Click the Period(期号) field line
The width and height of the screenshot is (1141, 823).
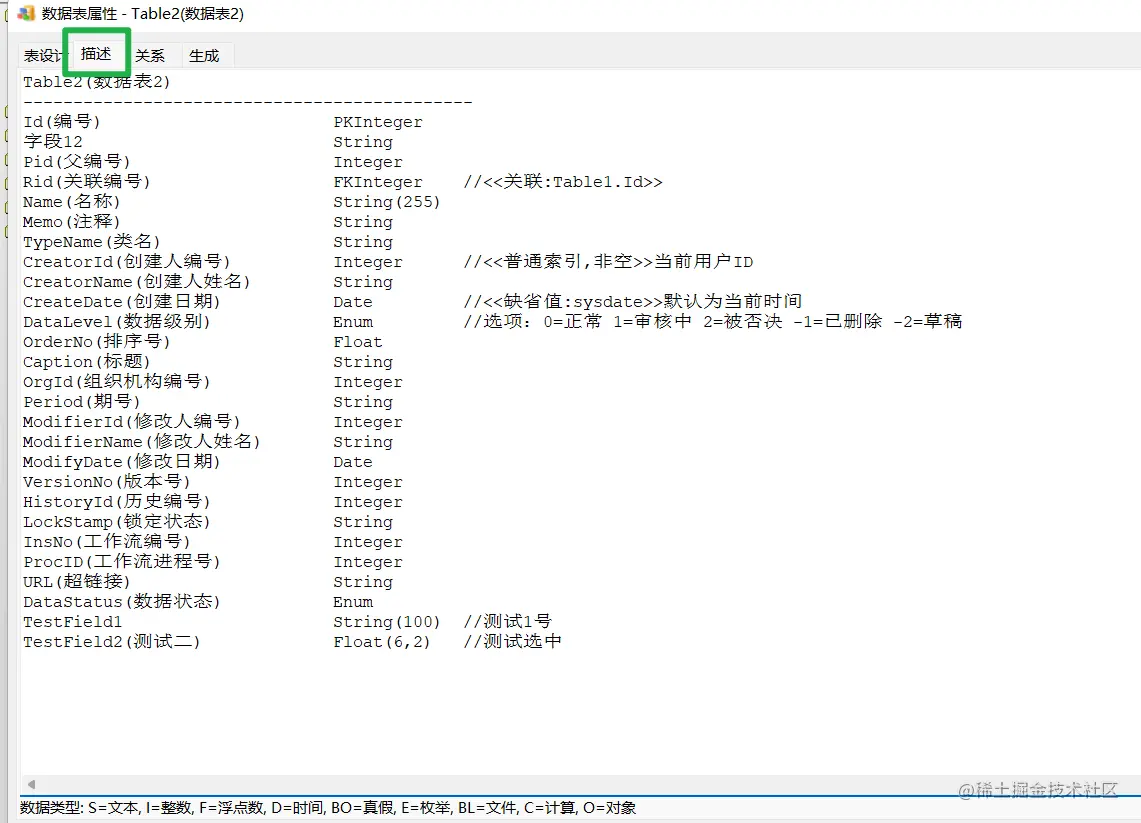click(82, 402)
